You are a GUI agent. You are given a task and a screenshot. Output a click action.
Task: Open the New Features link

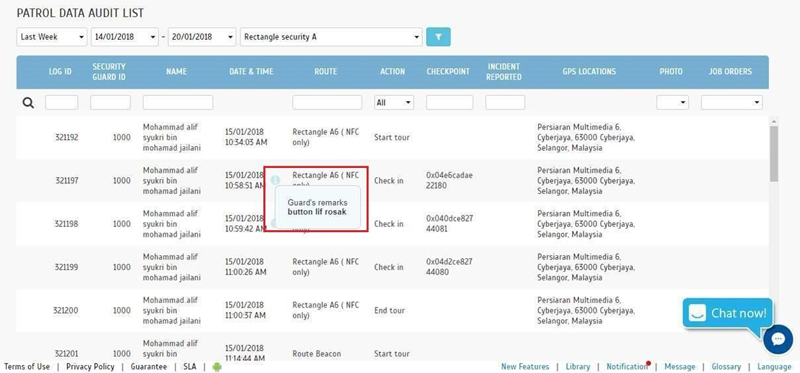525,367
